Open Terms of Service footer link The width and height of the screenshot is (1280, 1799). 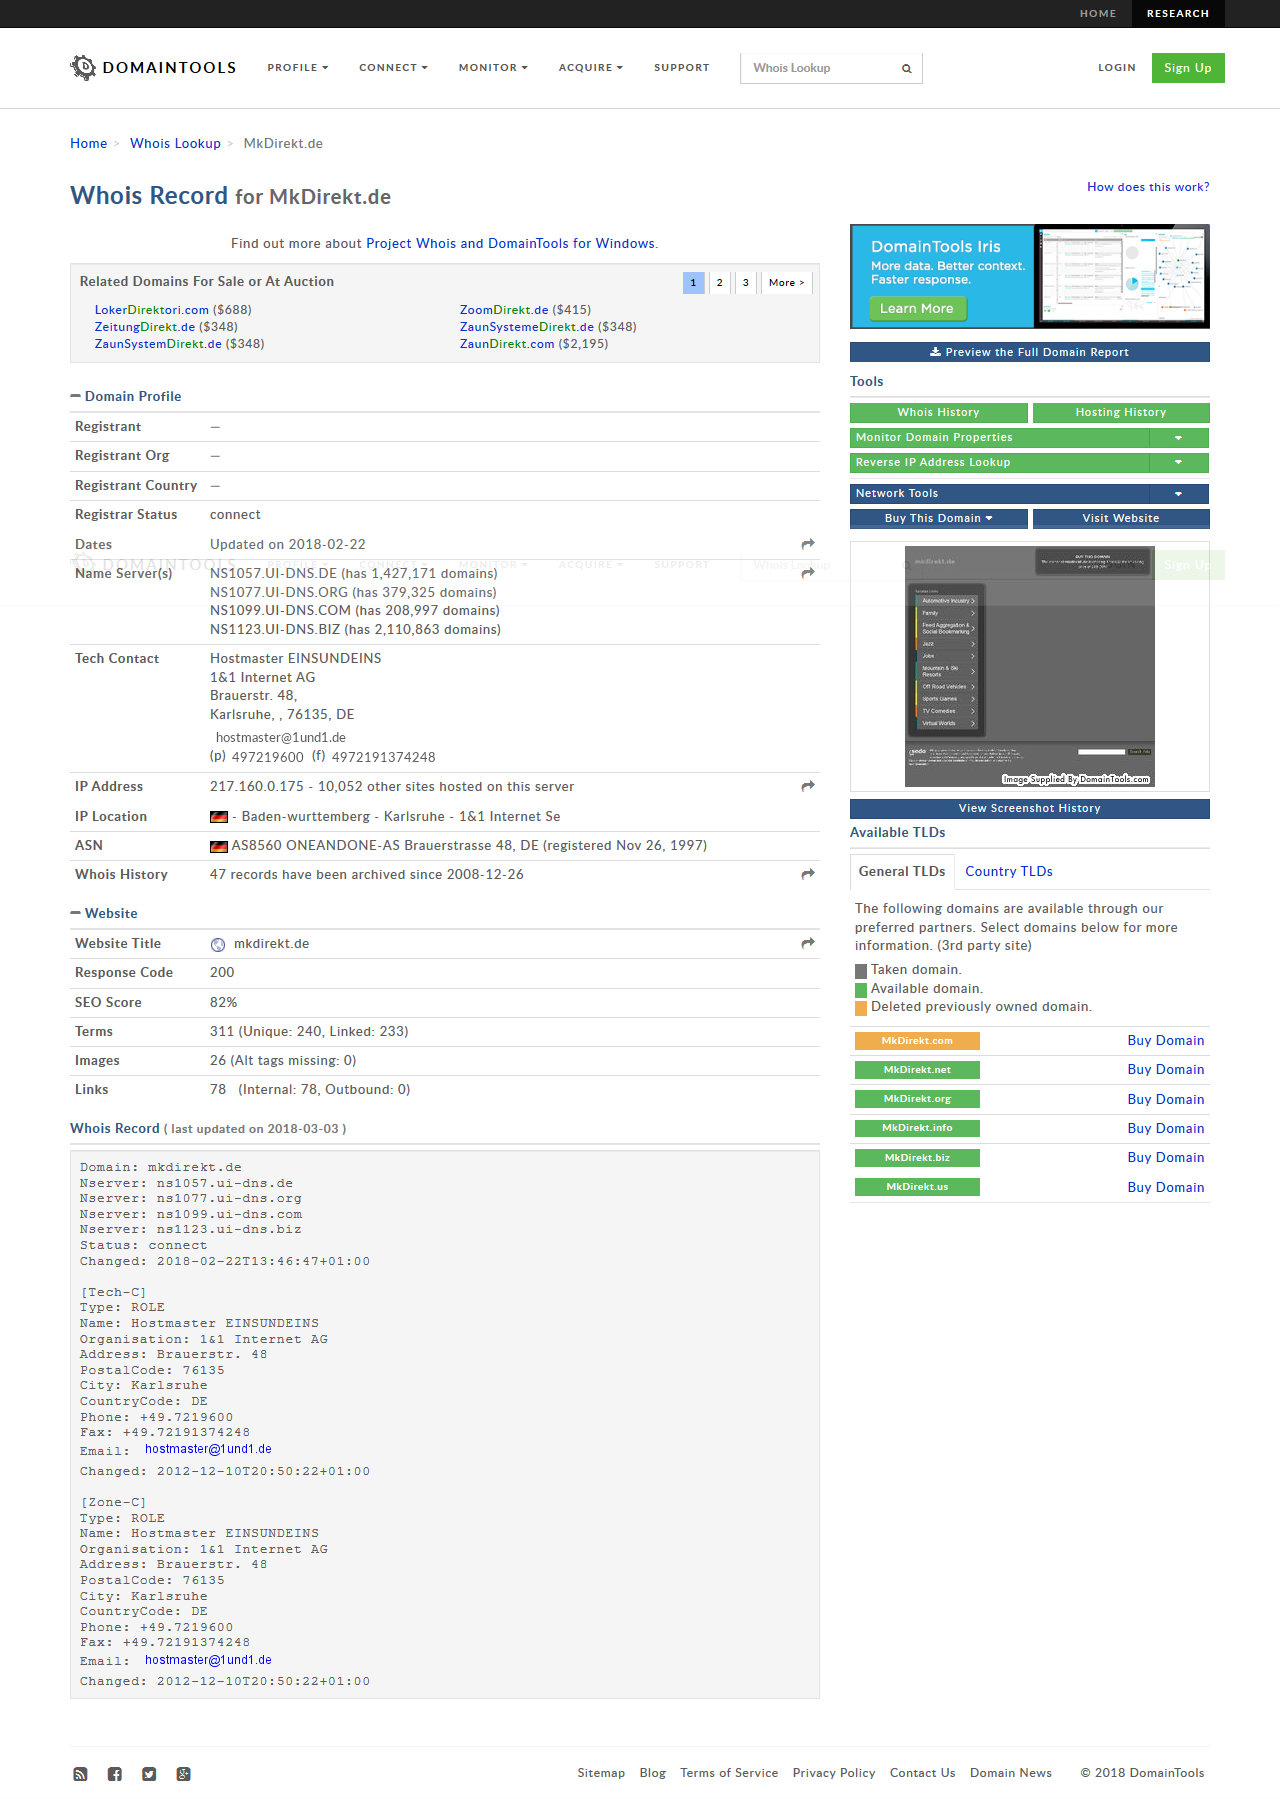coord(729,1773)
